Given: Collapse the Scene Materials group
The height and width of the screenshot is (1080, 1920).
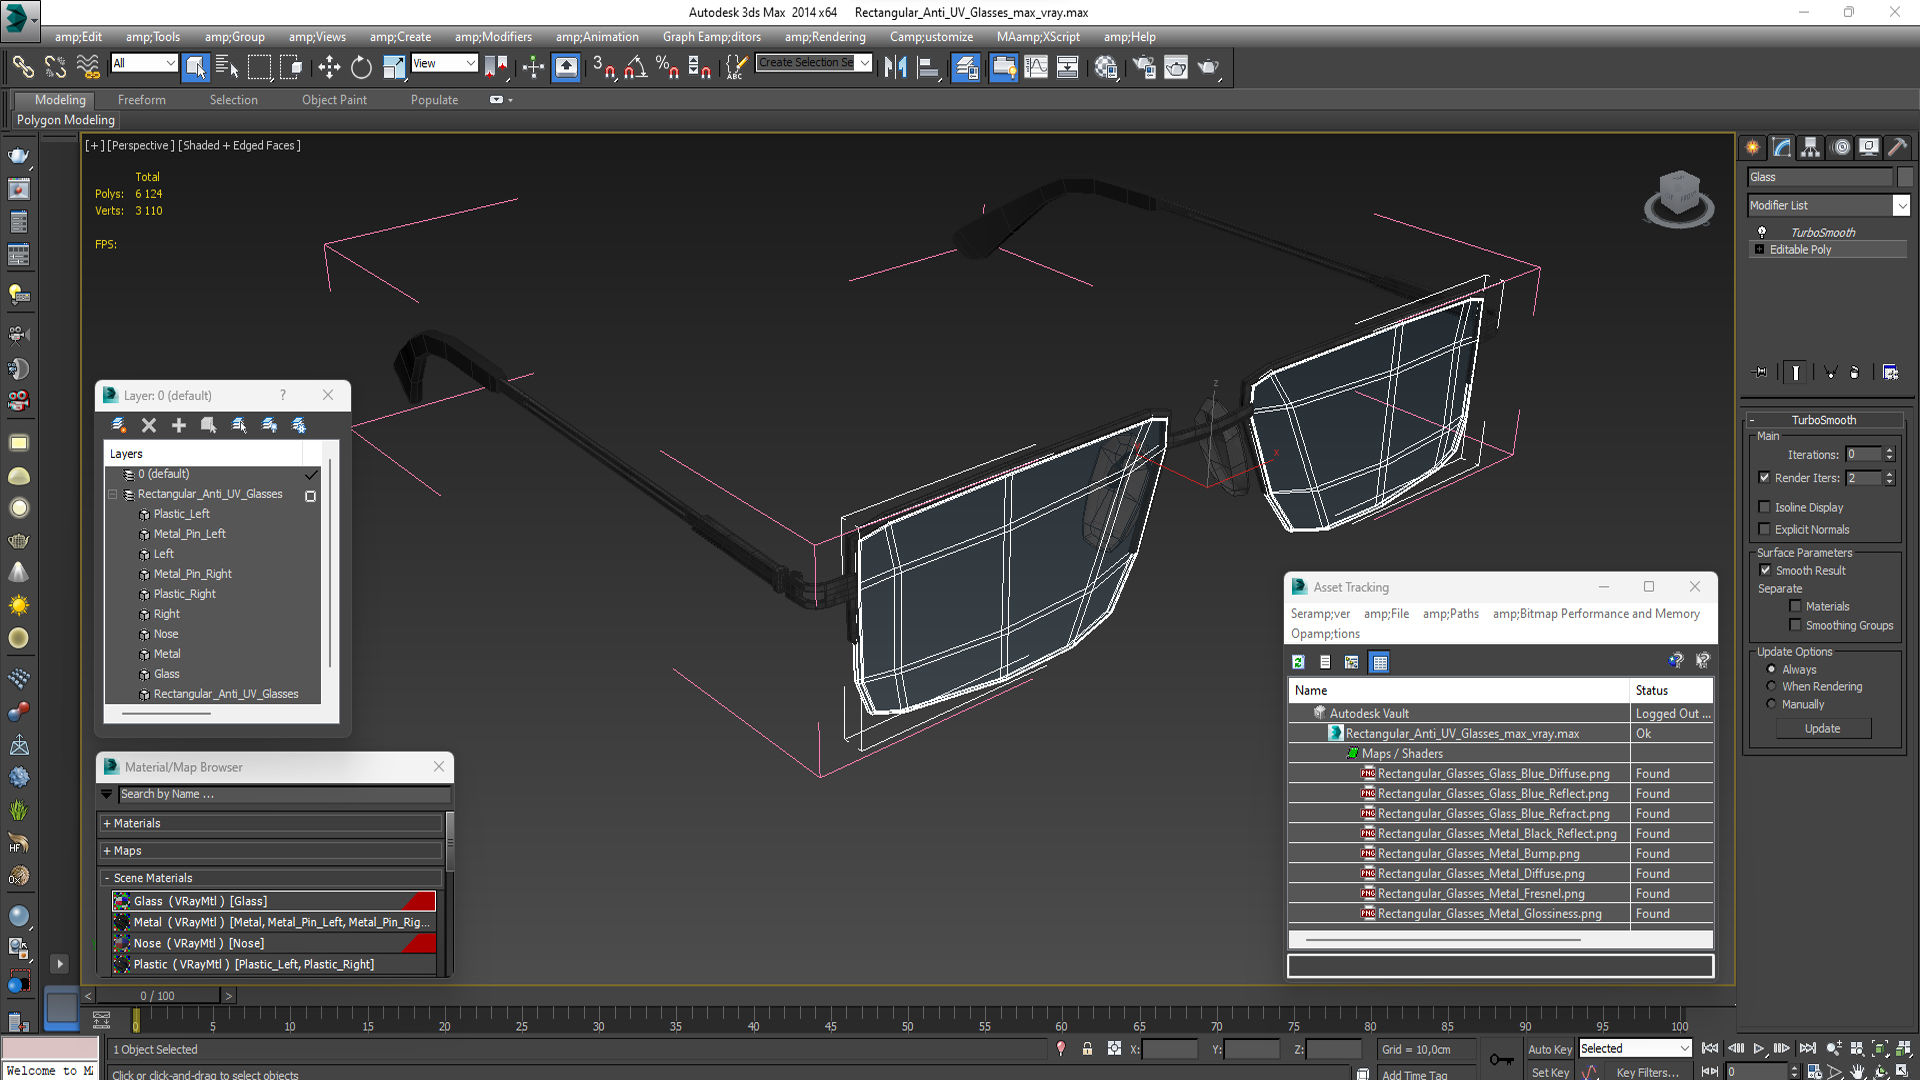Looking at the screenshot, I should (107, 878).
